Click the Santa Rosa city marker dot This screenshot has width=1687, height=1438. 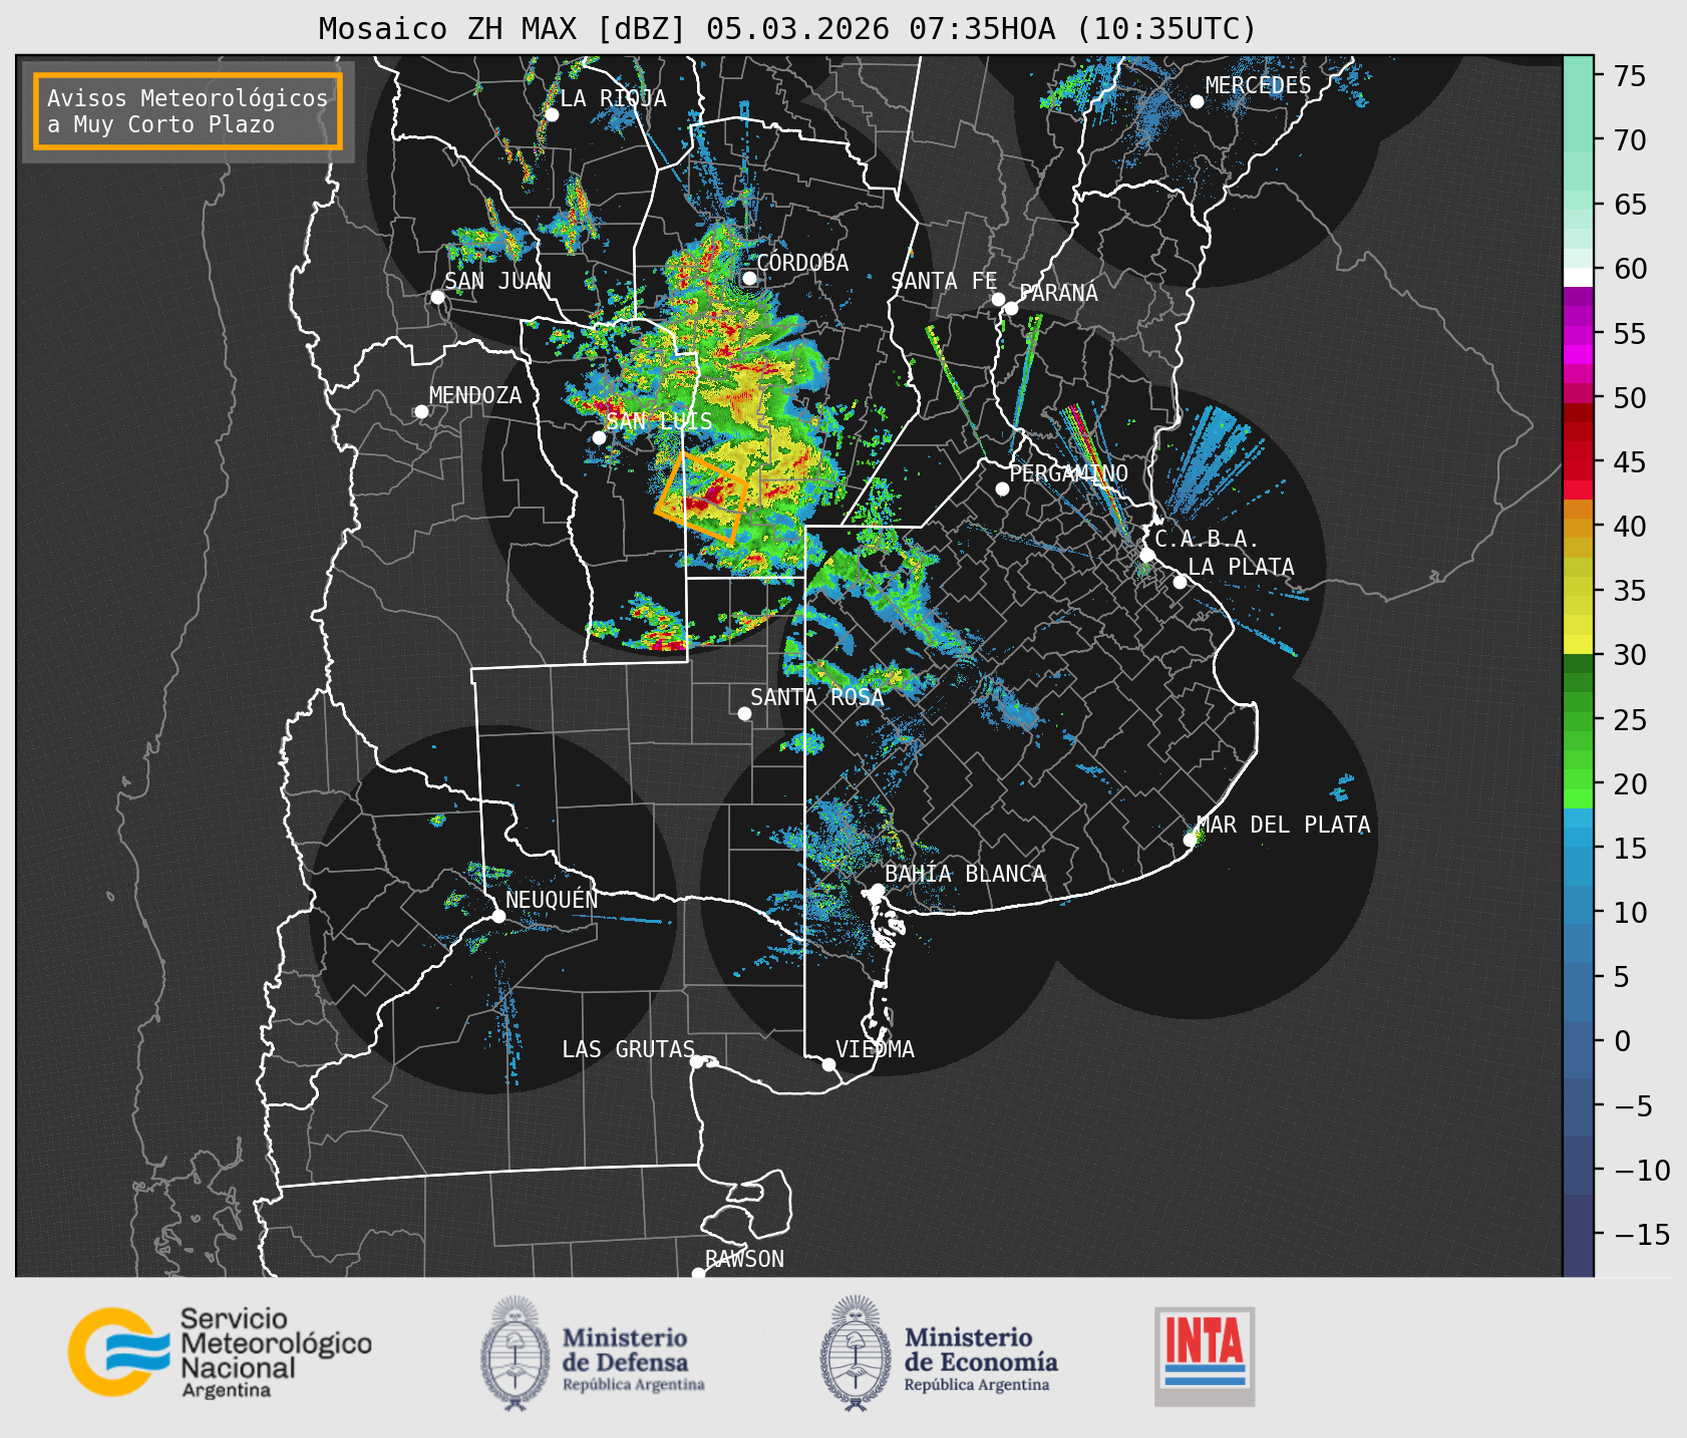744,713
